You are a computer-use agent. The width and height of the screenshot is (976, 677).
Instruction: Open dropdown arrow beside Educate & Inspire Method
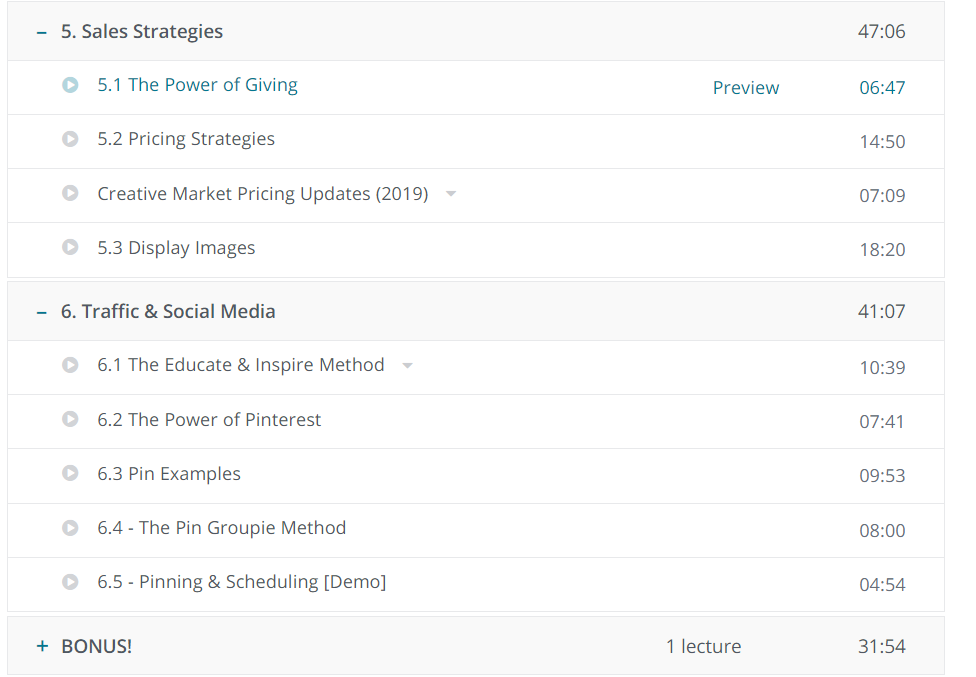[x=407, y=366]
